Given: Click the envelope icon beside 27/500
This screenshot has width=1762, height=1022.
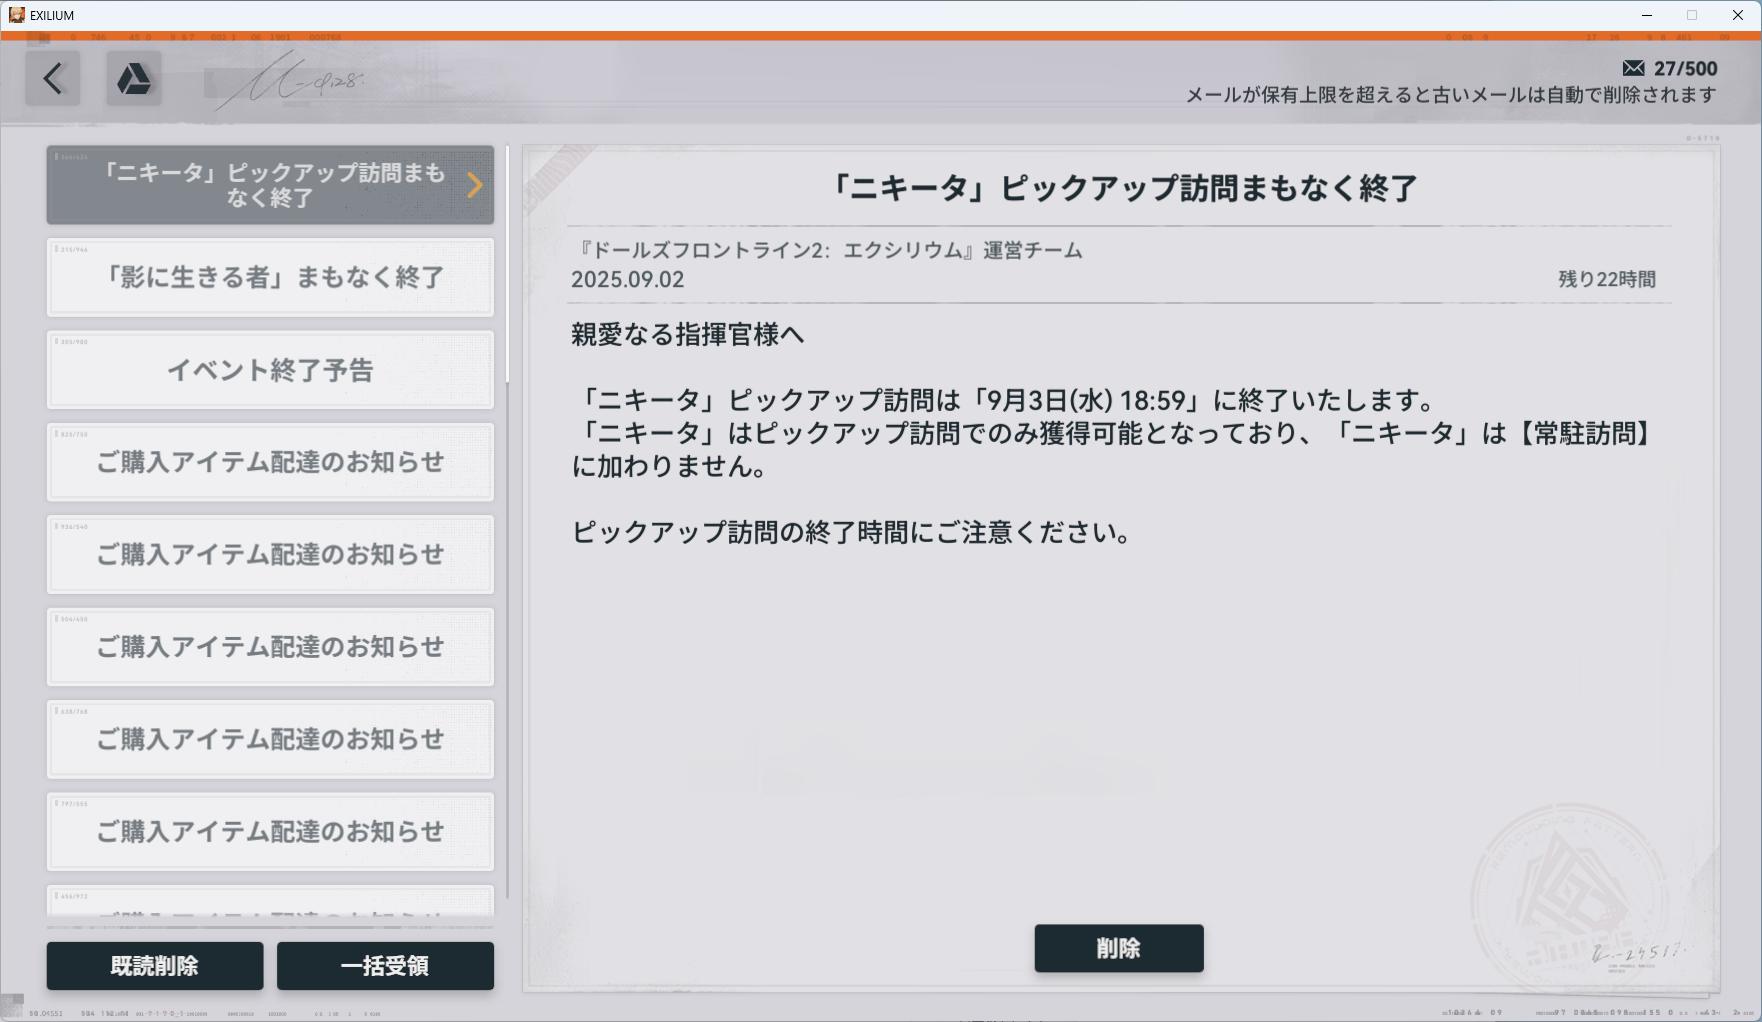Looking at the screenshot, I should pos(1633,68).
